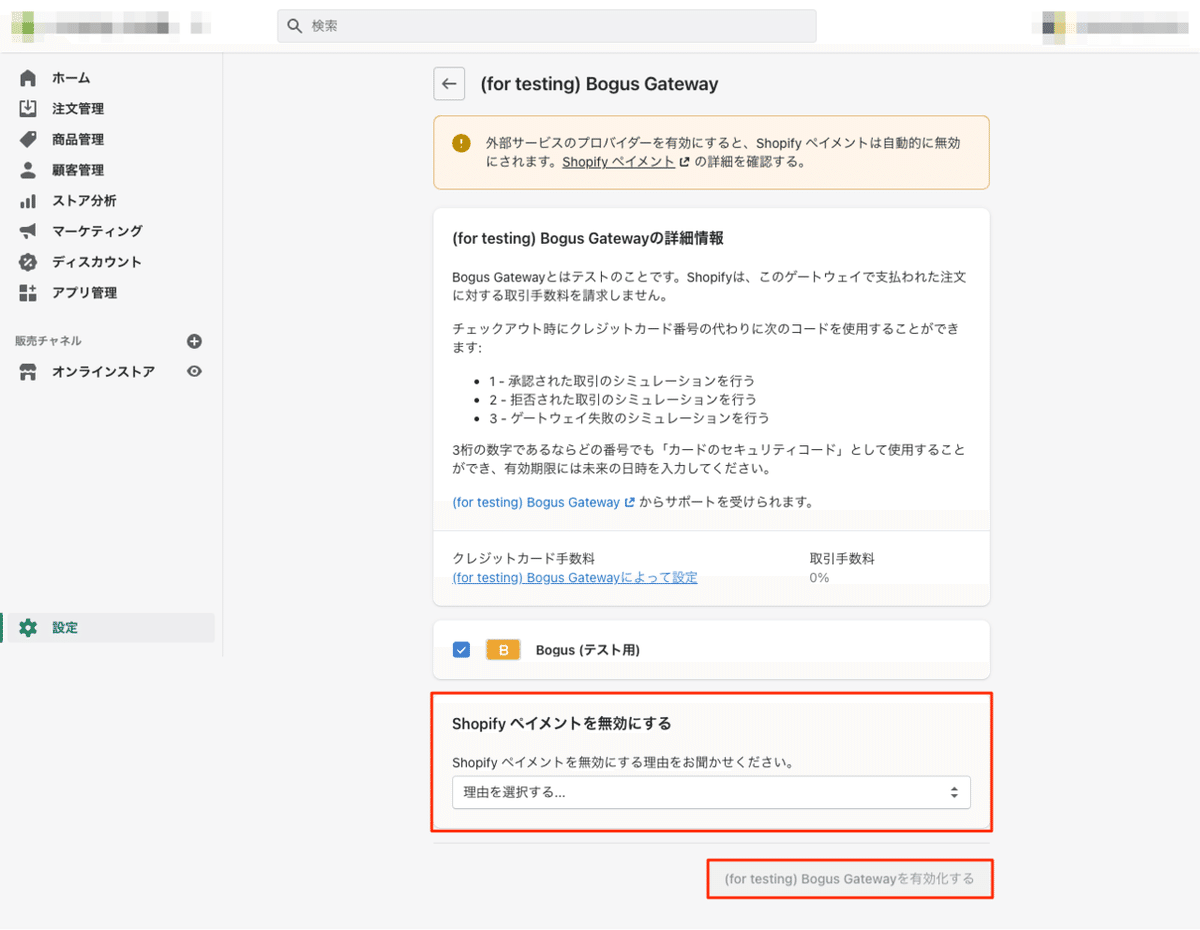This screenshot has width=1200, height=930.
Task: Open 設定 in the sidebar
Action: (65, 628)
